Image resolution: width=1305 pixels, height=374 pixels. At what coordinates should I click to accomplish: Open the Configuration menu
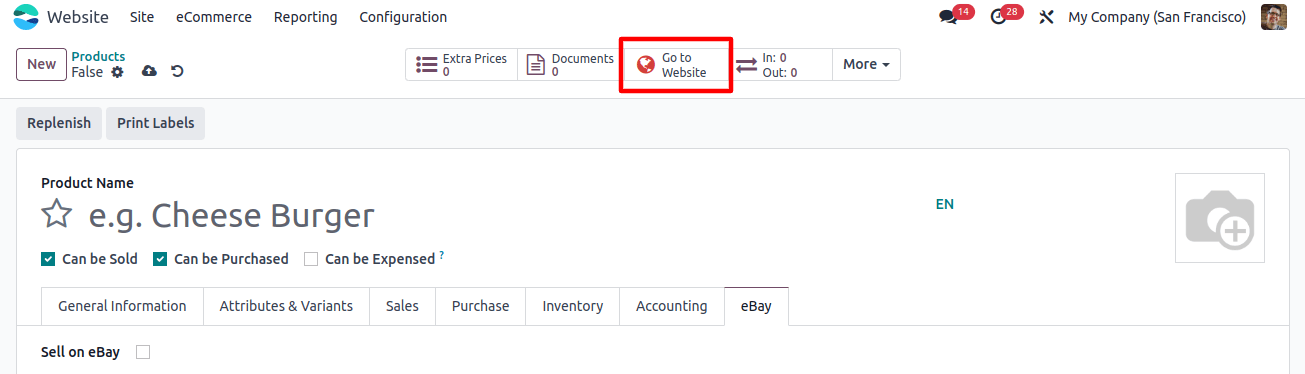point(403,17)
